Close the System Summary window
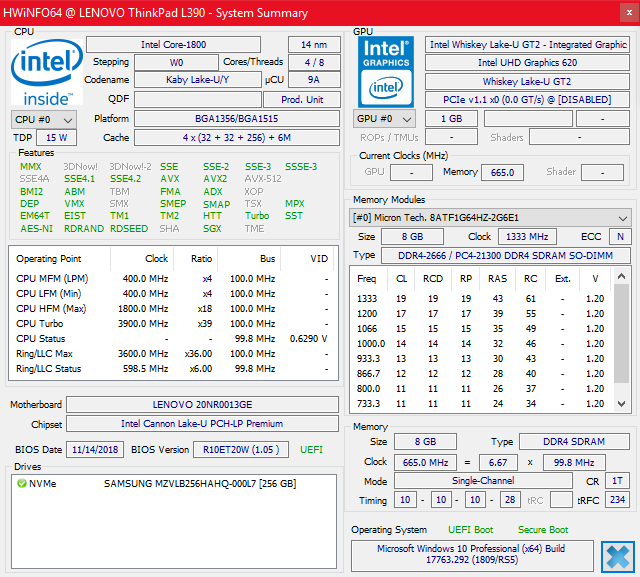 click(x=629, y=13)
